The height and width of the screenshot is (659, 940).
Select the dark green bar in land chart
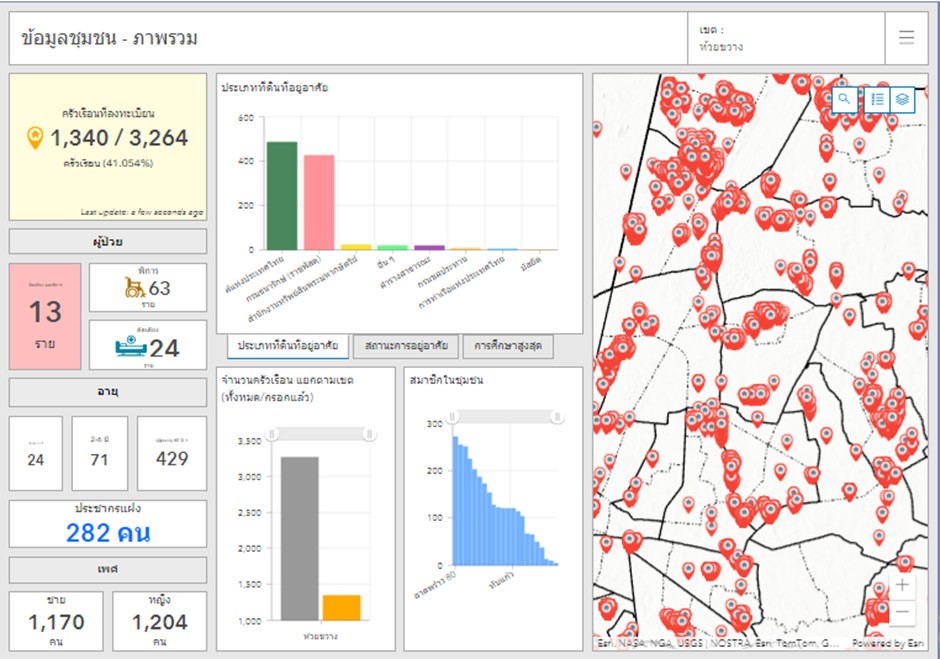(x=281, y=196)
